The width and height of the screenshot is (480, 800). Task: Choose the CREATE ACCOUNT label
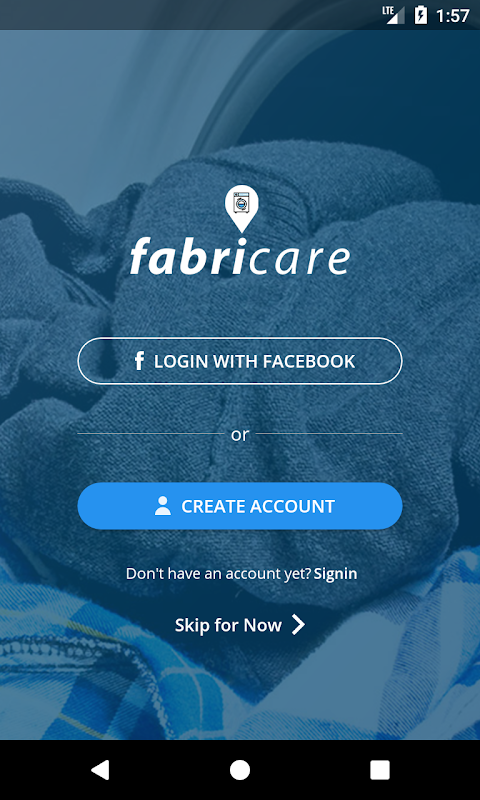(258, 506)
